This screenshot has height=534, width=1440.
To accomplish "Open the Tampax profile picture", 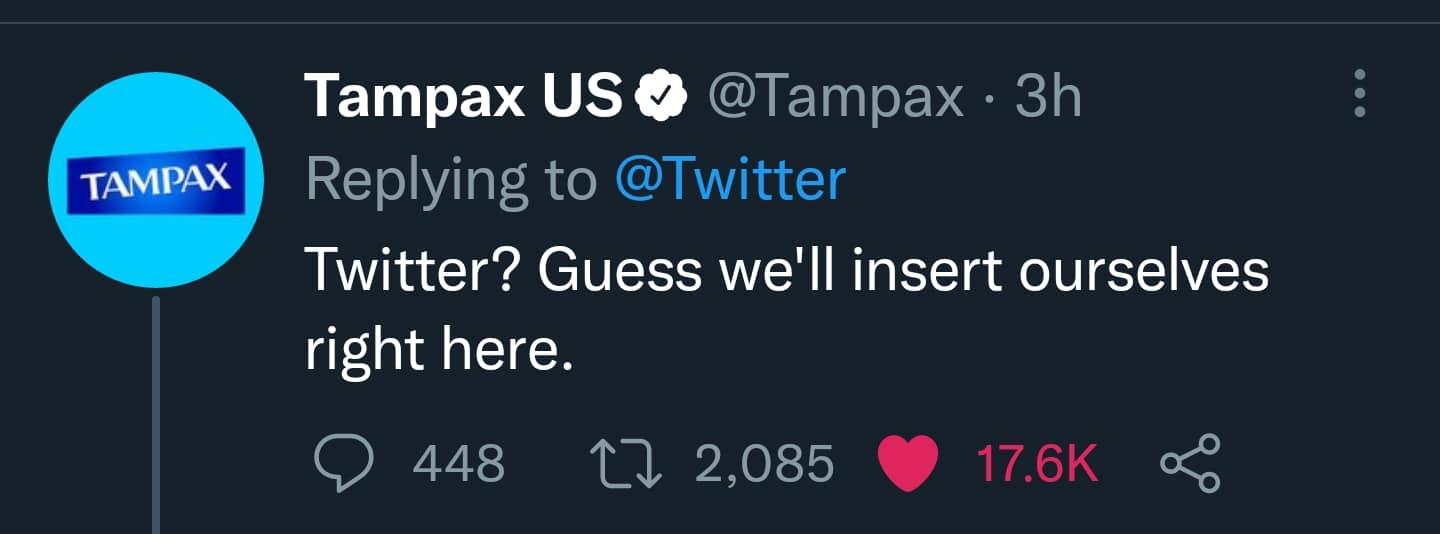I will pyautogui.click(x=155, y=182).
